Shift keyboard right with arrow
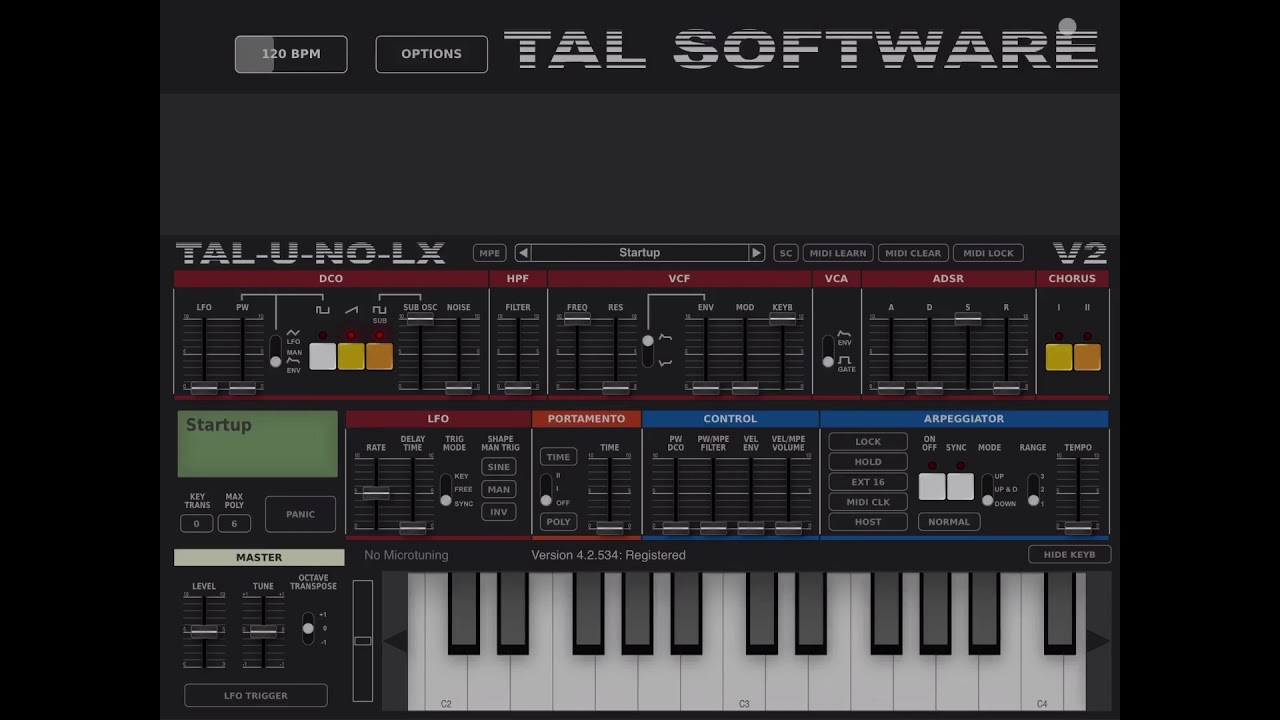Screen dimensions: 1280x720 click(1098, 642)
